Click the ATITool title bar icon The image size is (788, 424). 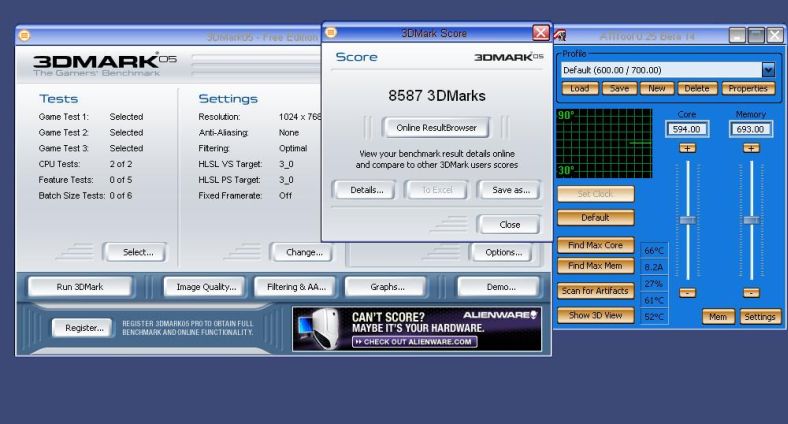click(560, 36)
